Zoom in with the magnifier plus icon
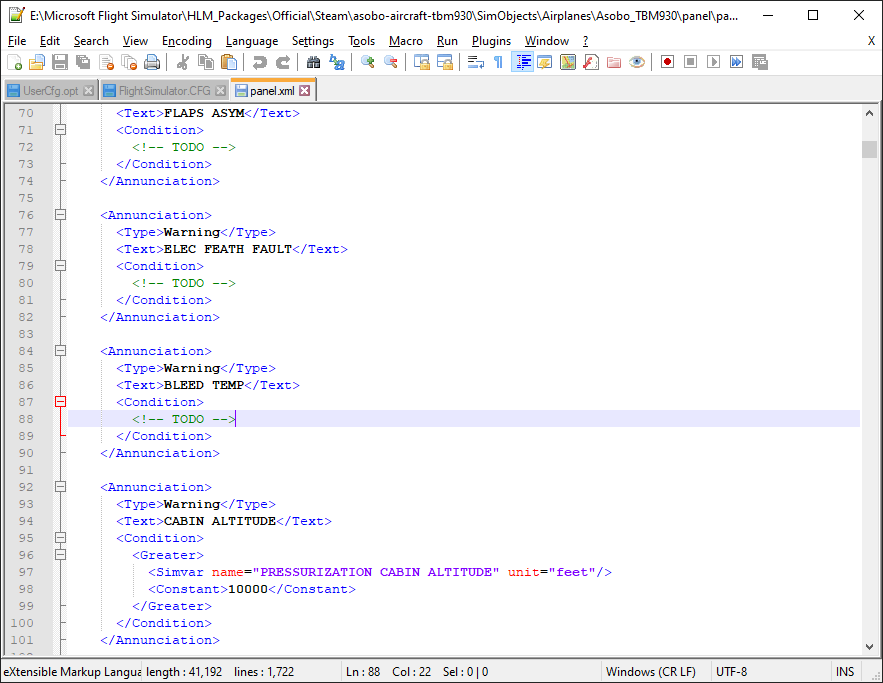The height and width of the screenshot is (683, 883). tap(367, 62)
